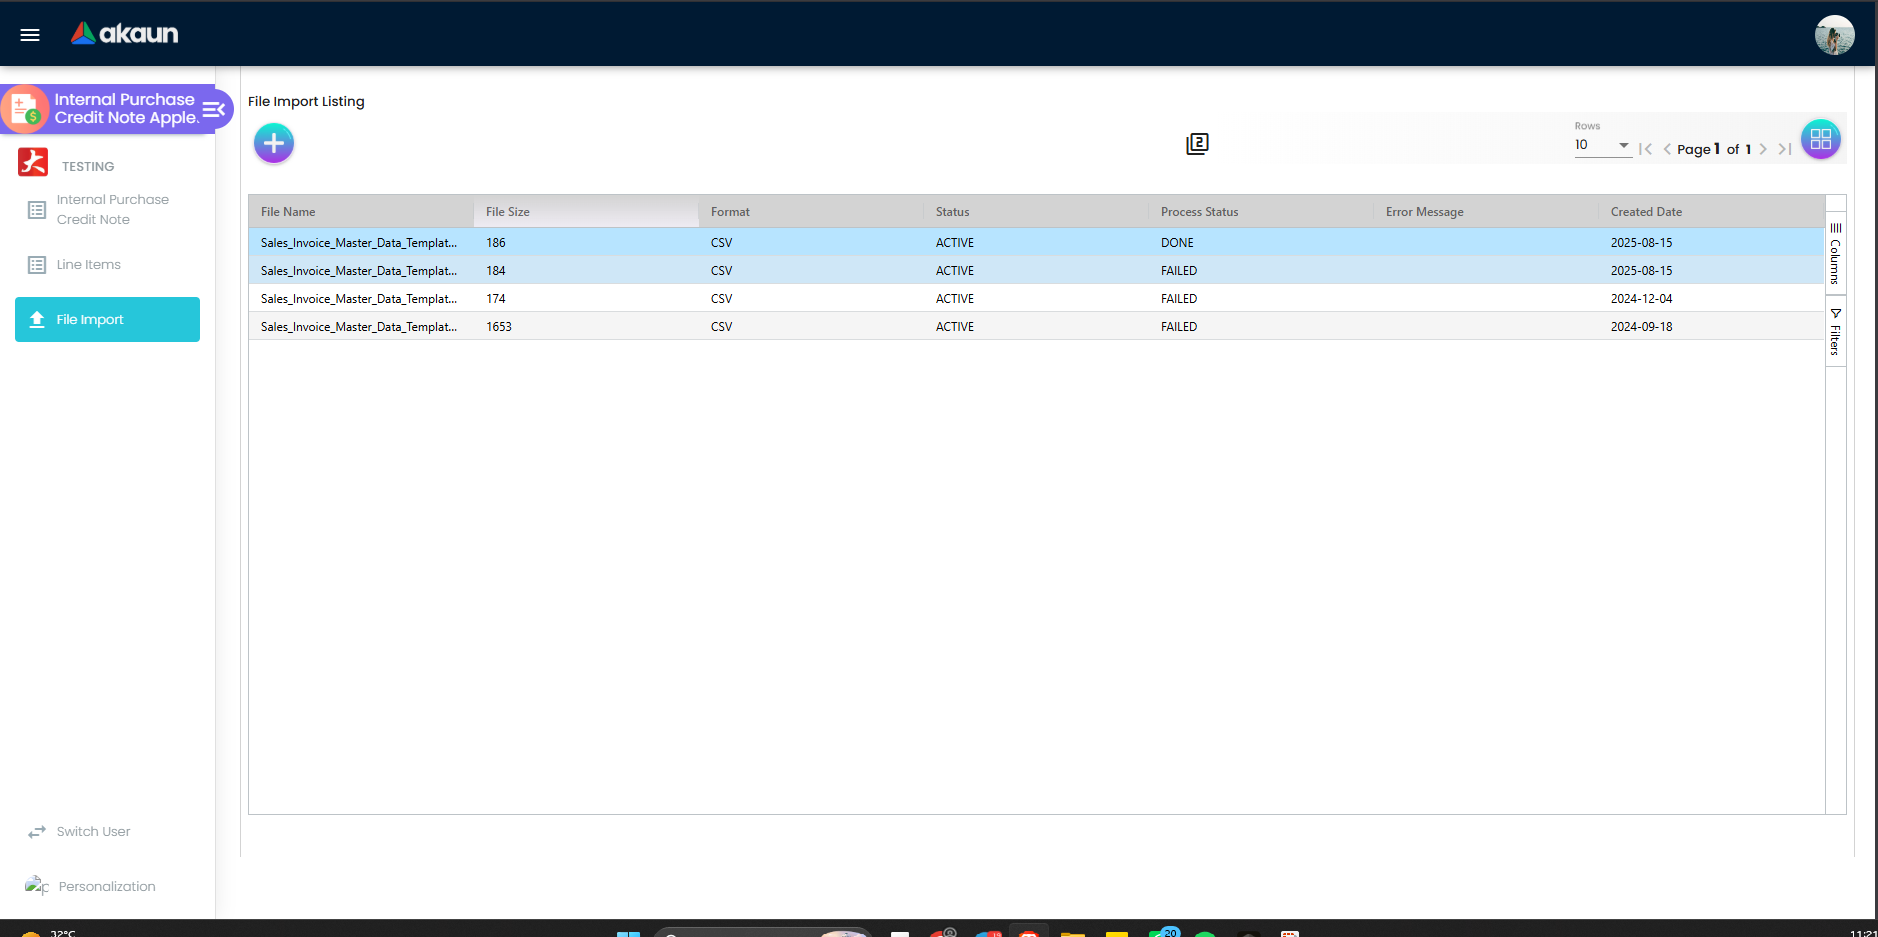This screenshot has height=937, width=1878.
Task: Click FAILED status in the 2024-12-04 row
Action: pos(1261,298)
